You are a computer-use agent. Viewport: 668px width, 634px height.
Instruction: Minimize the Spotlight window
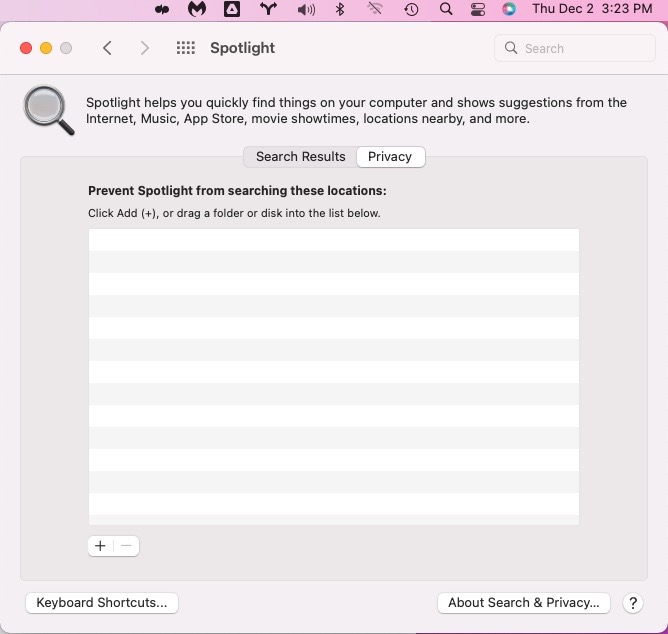pos(46,48)
